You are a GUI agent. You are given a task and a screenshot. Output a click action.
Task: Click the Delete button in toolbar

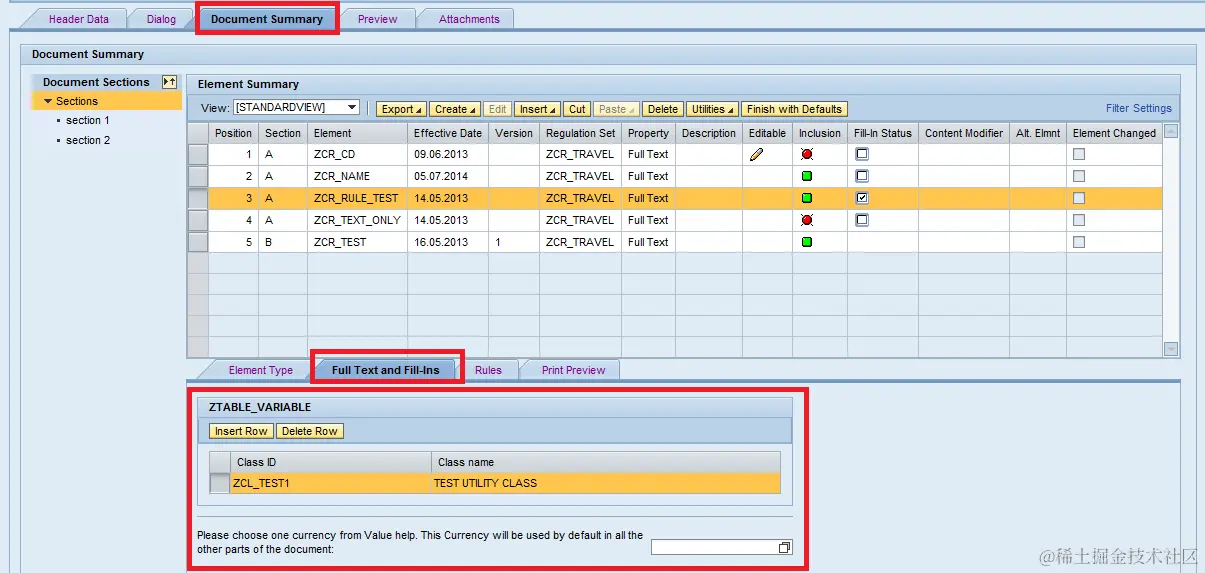tap(662, 109)
